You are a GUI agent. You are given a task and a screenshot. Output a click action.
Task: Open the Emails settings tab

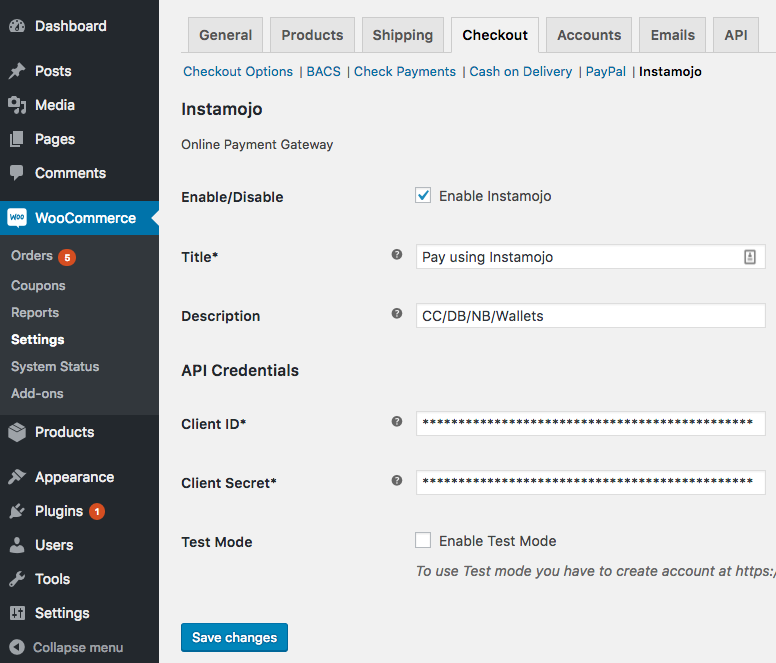(x=672, y=35)
